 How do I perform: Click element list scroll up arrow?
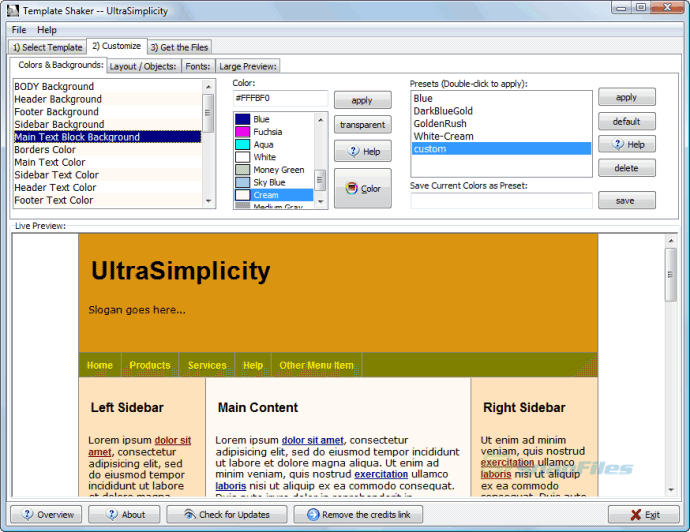[x=209, y=87]
